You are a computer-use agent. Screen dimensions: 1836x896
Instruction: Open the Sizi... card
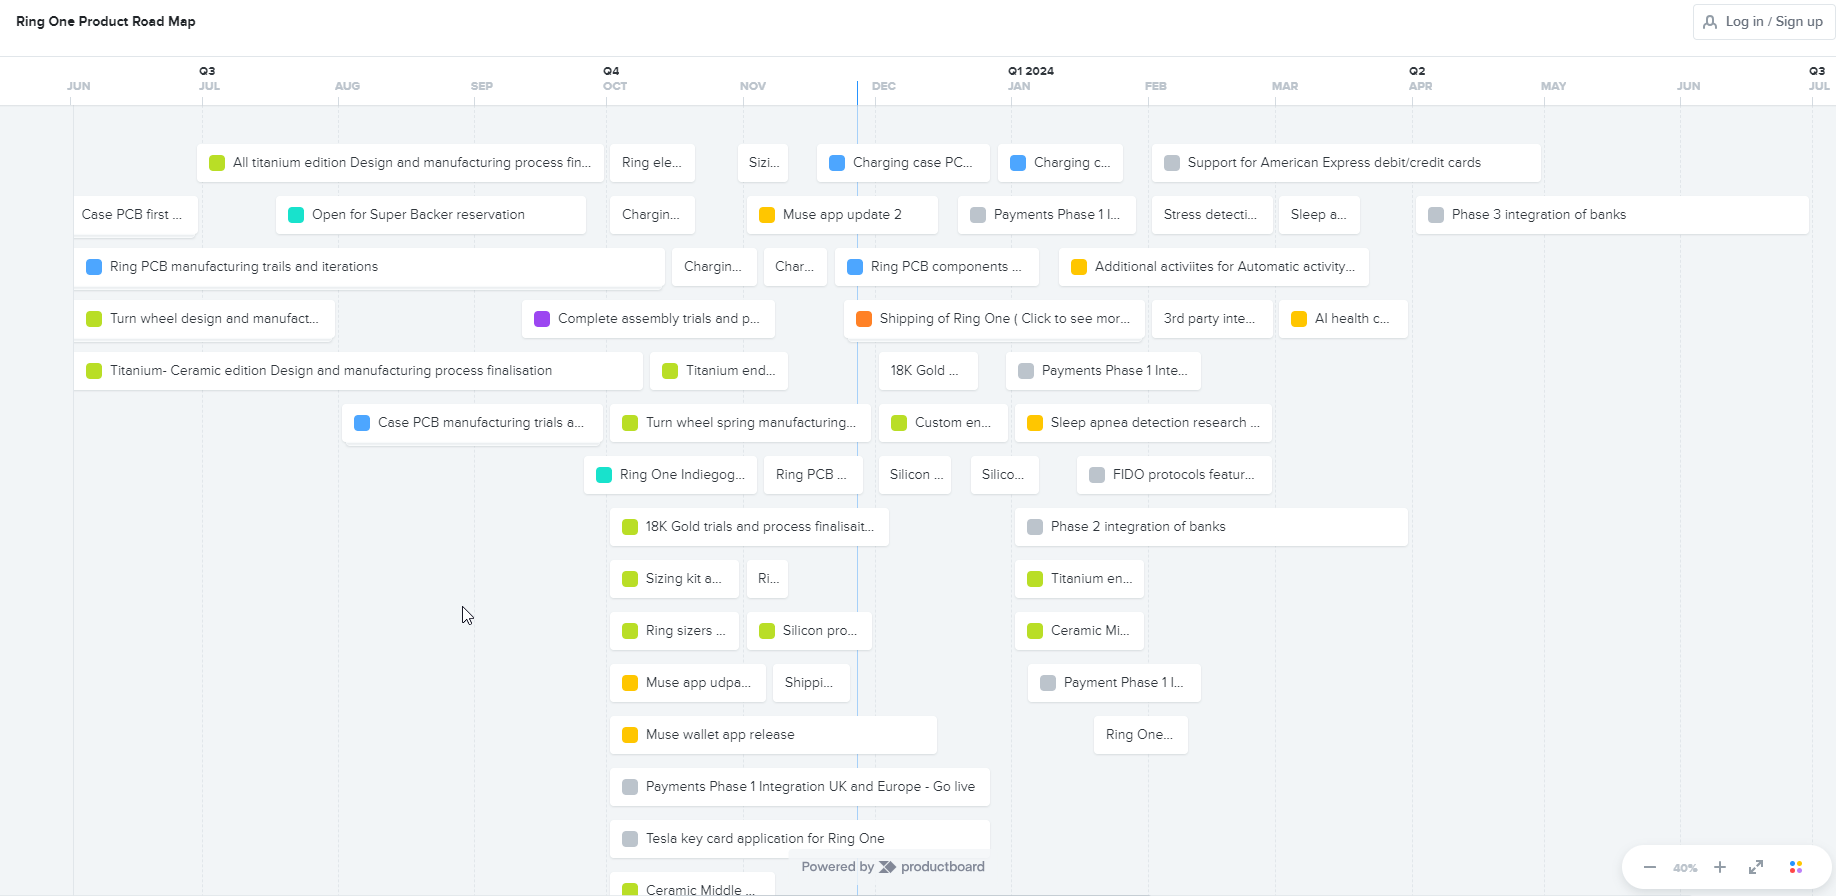[x=763, y=163]
